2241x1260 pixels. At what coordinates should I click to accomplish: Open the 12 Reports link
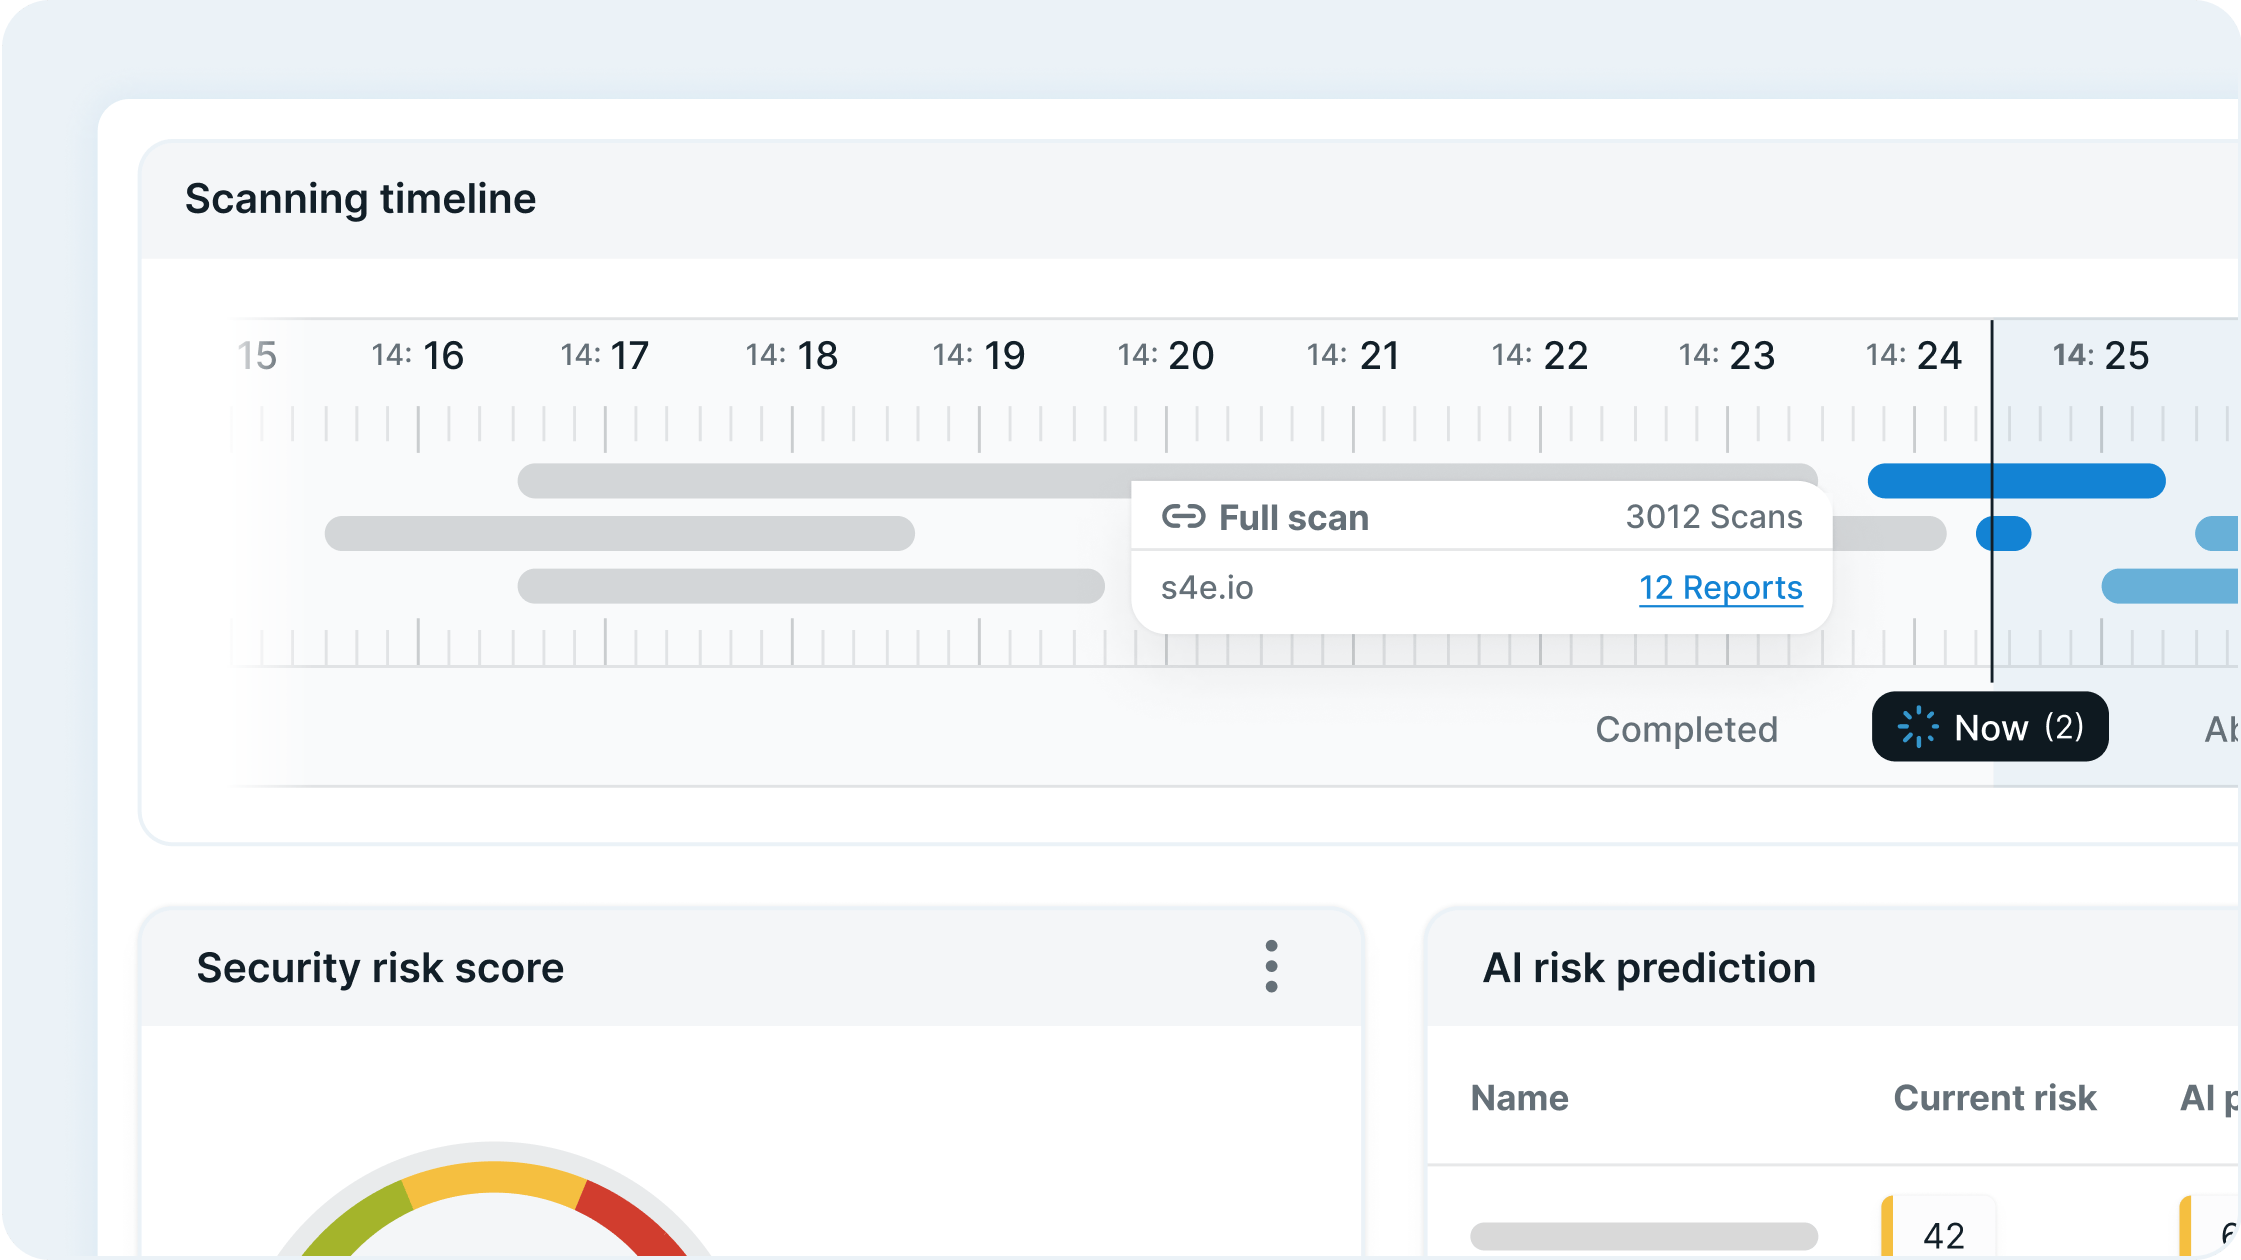point(1720,588)
